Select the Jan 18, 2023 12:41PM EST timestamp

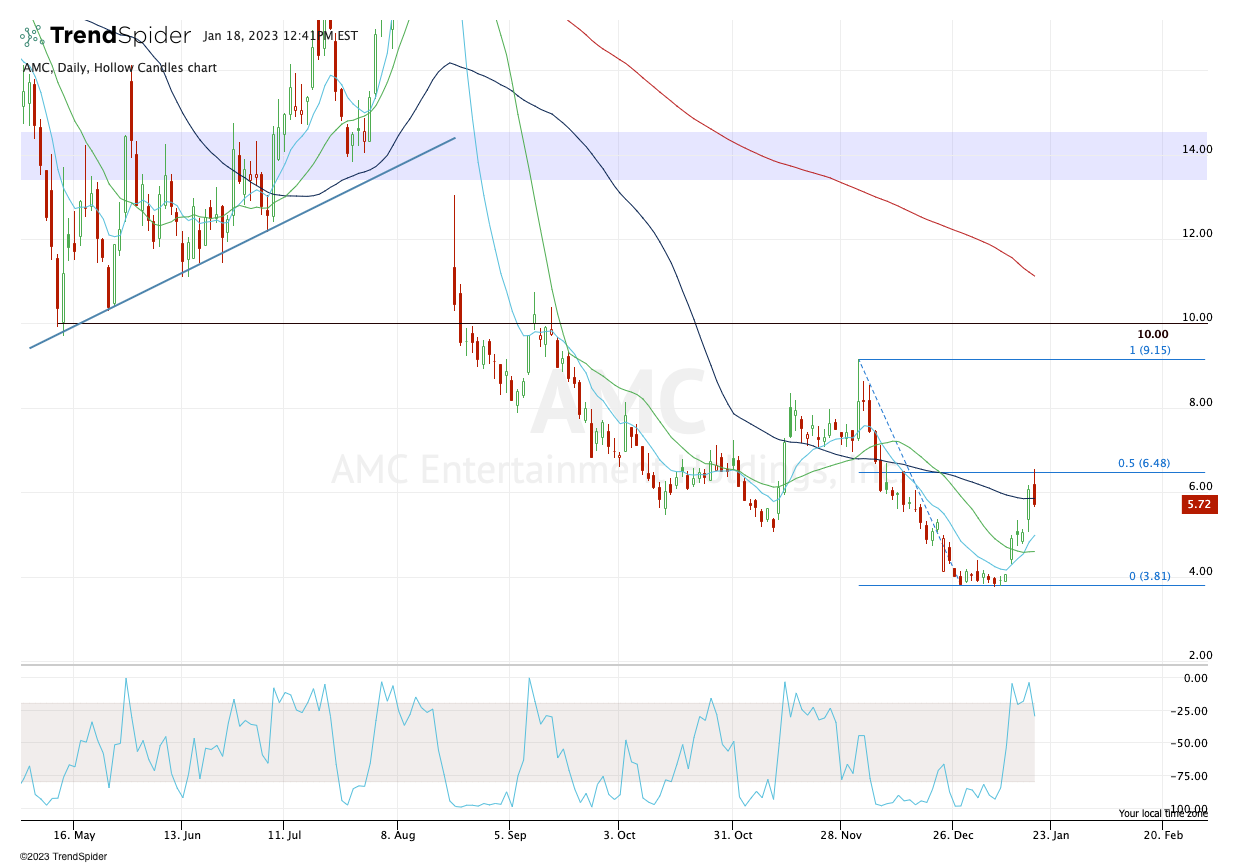pos(280,36)
